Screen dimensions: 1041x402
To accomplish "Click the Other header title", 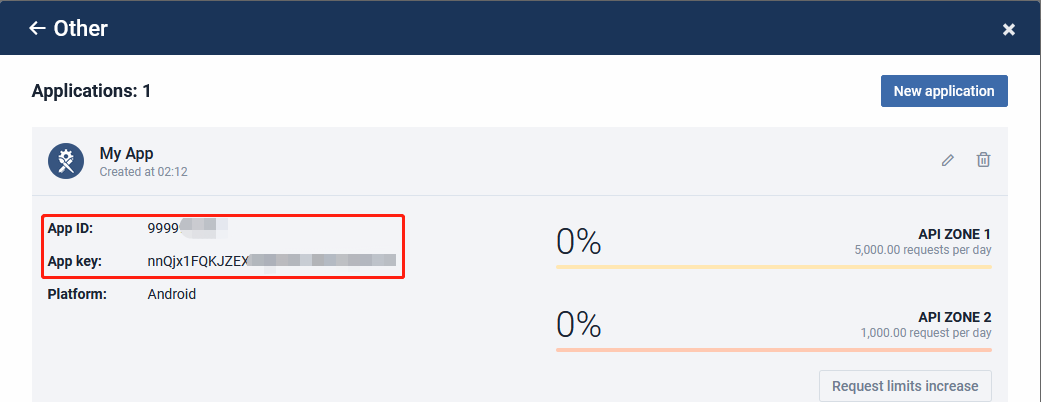I will [x=80, y=29].
